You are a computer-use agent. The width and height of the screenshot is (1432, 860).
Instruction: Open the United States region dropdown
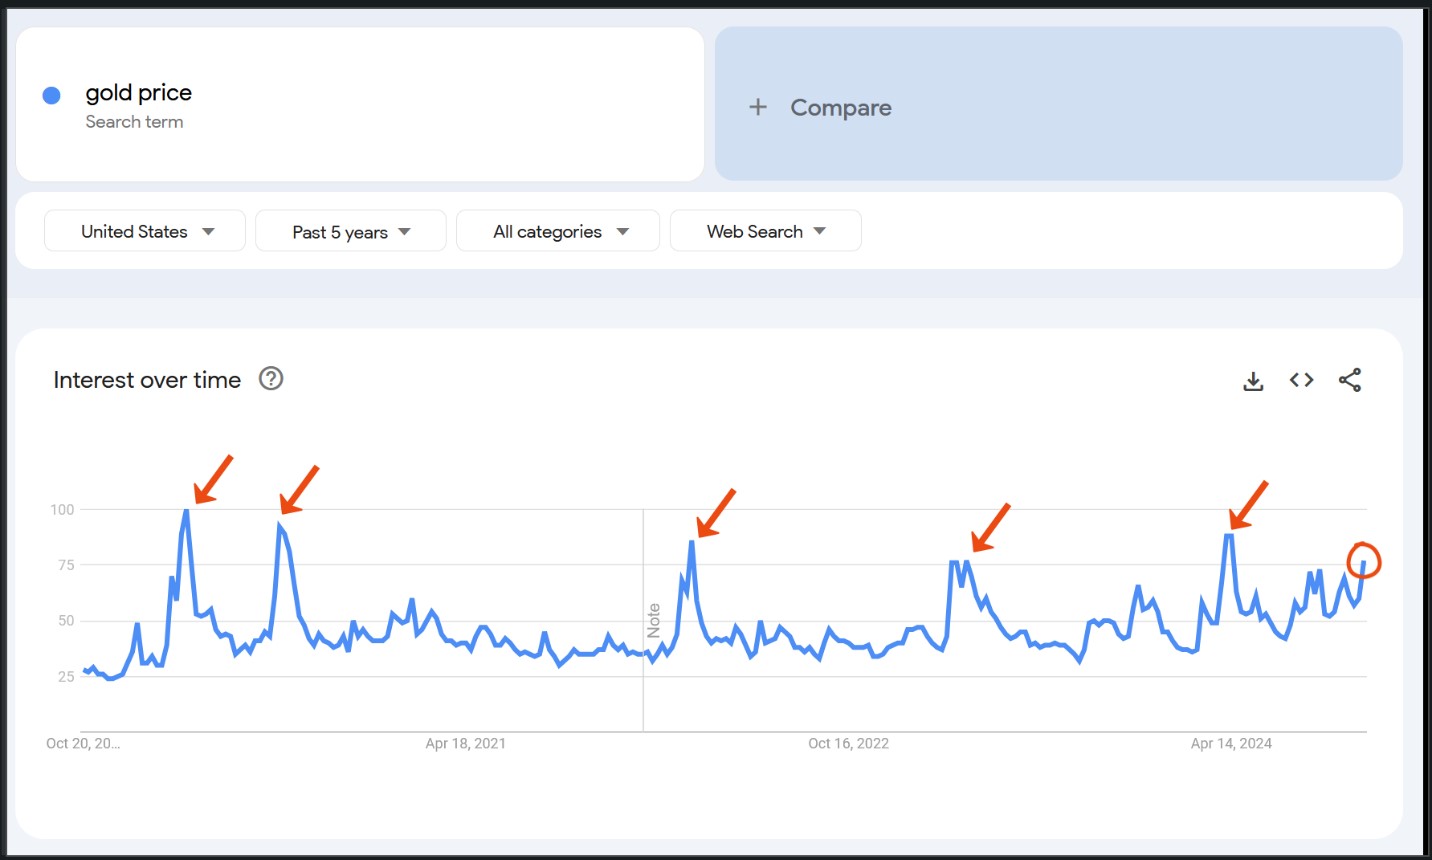pyautogui.click(x=145, y=231)
